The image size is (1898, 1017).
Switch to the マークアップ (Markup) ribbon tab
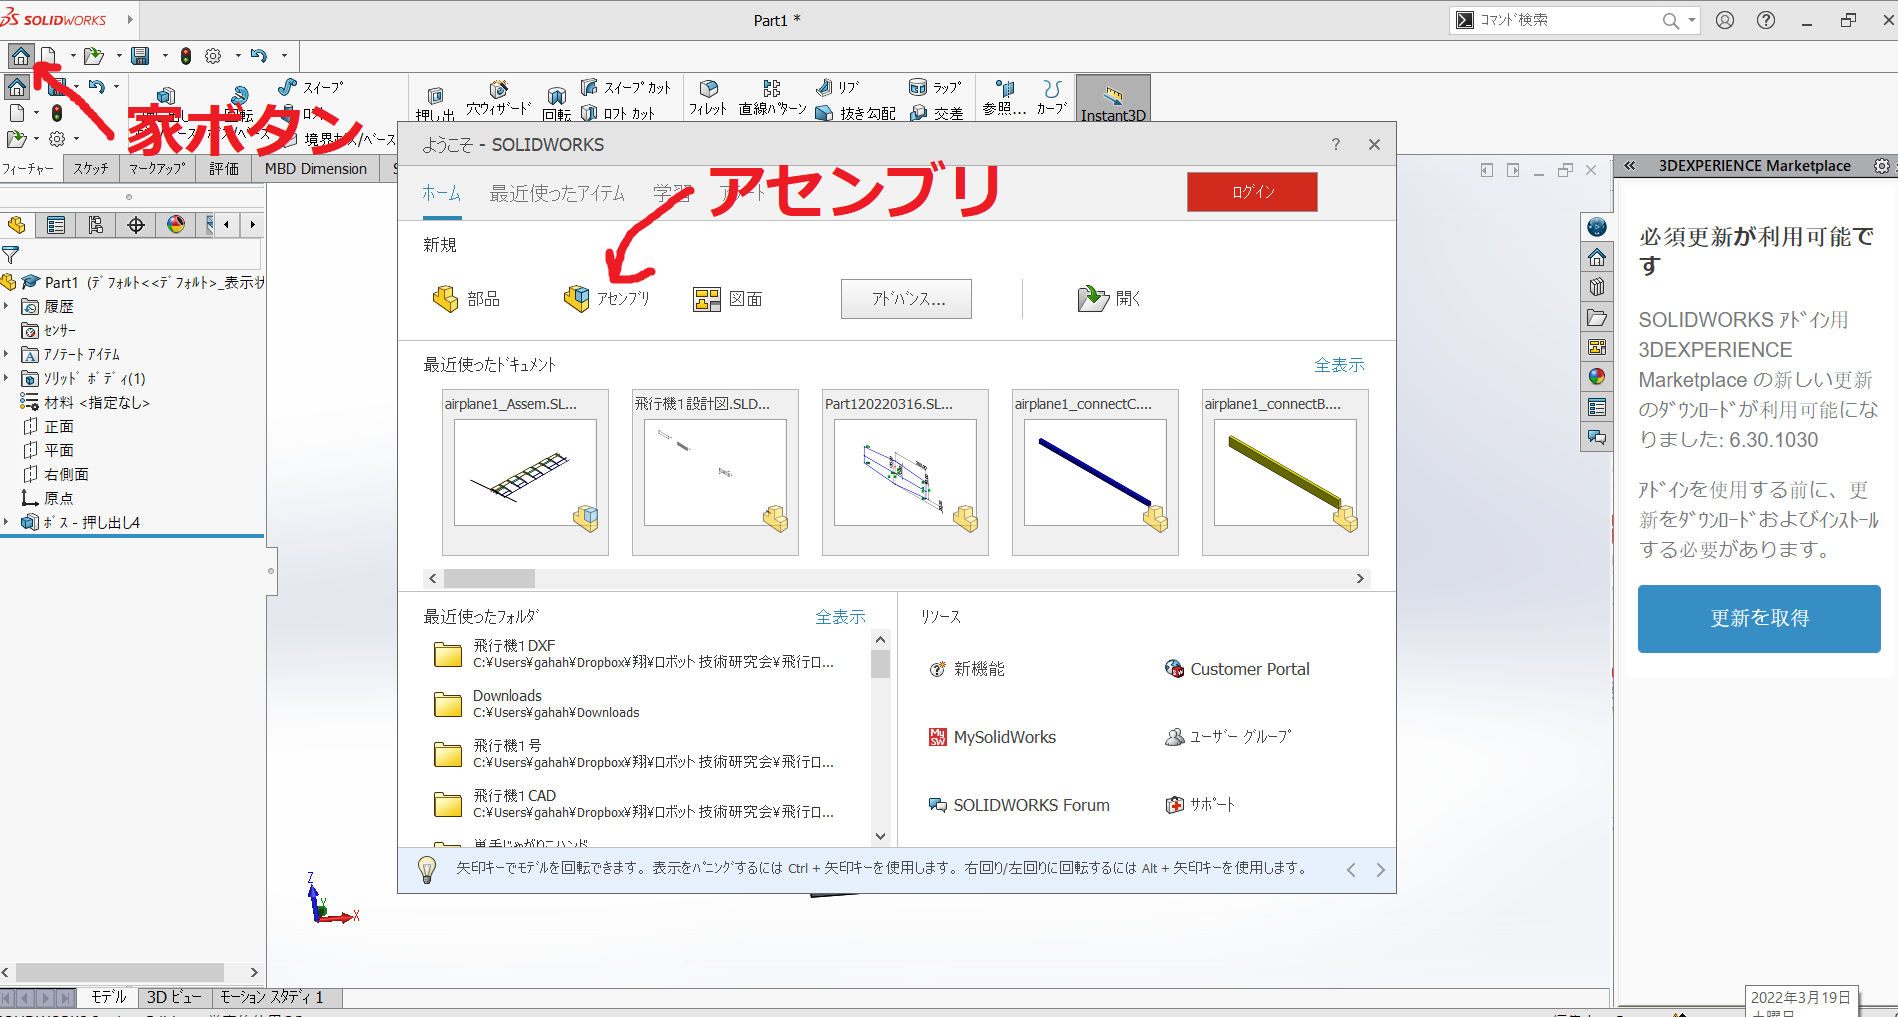(157, 169)
